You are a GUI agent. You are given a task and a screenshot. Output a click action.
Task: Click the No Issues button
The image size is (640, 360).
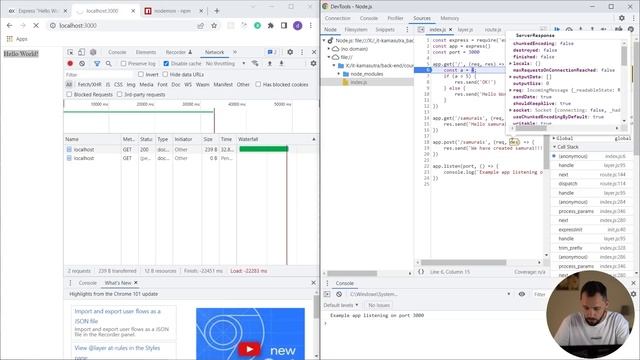pos(379,305)
